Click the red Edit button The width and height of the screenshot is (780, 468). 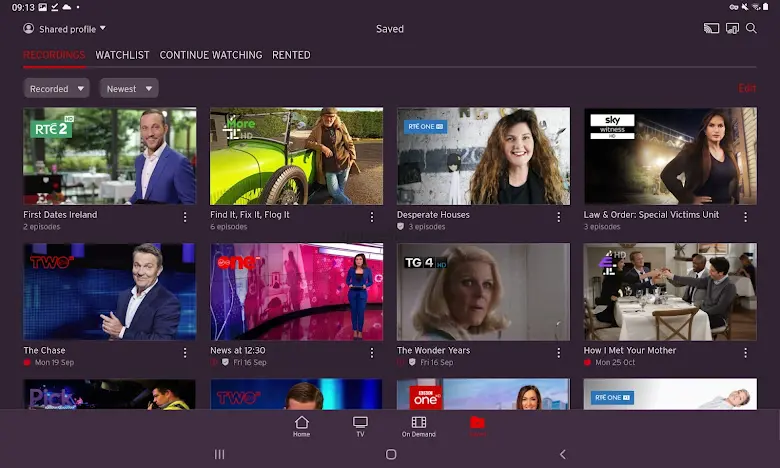[x=747, y=89]
